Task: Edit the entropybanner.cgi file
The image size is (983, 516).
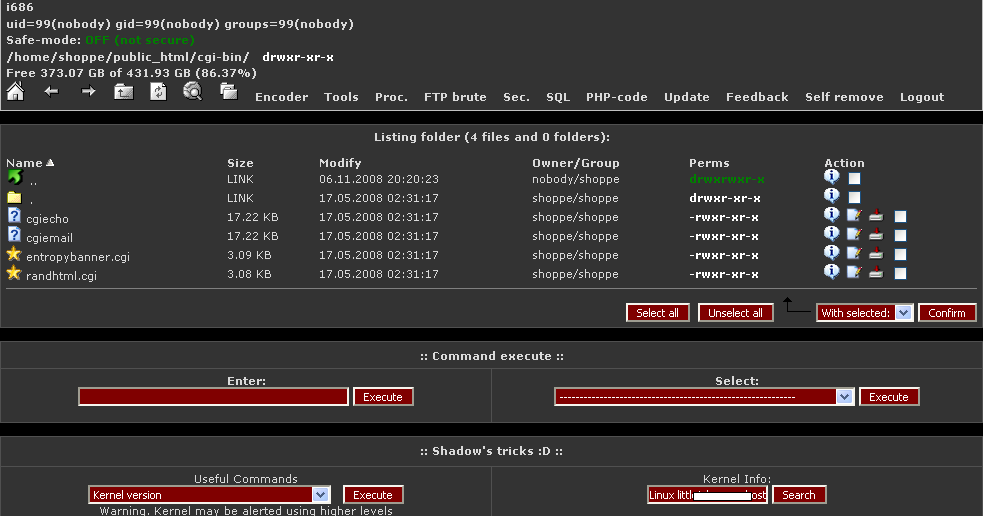Action: point(854,253)
